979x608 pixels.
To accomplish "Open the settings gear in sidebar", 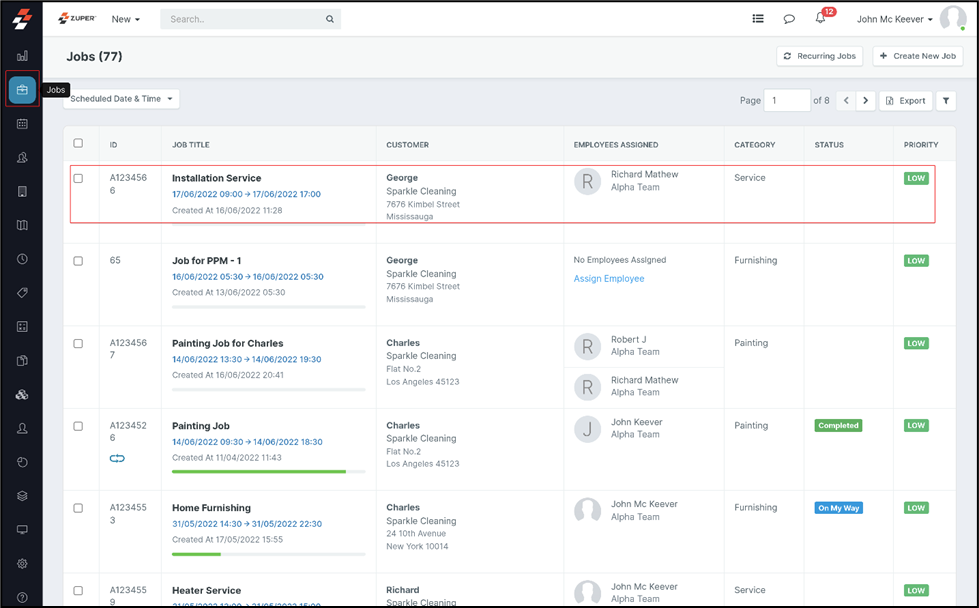I will (22, 564).
